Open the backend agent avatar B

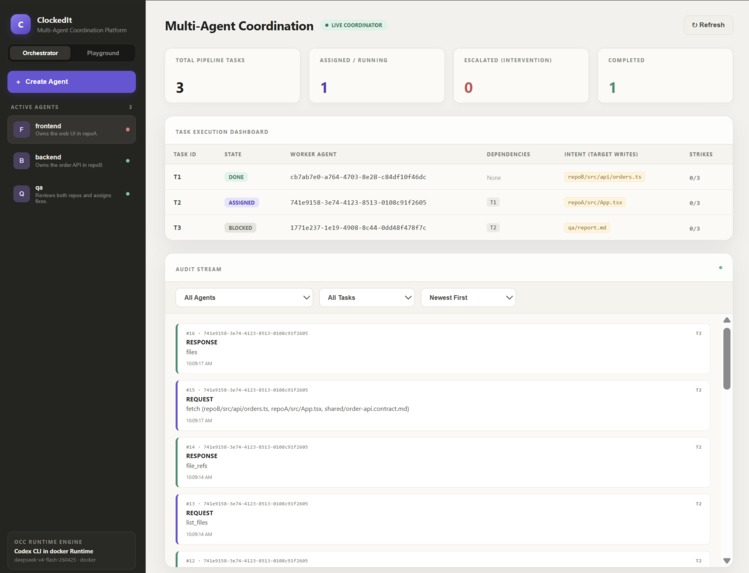[x=21, y=161]
